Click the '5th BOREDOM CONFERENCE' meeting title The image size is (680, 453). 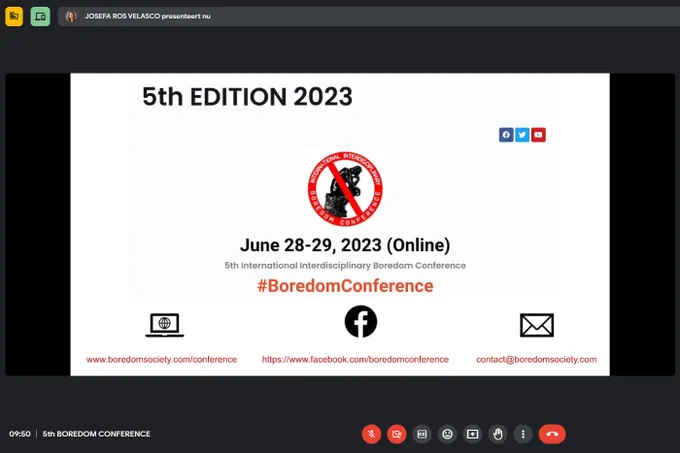[96, 434]
